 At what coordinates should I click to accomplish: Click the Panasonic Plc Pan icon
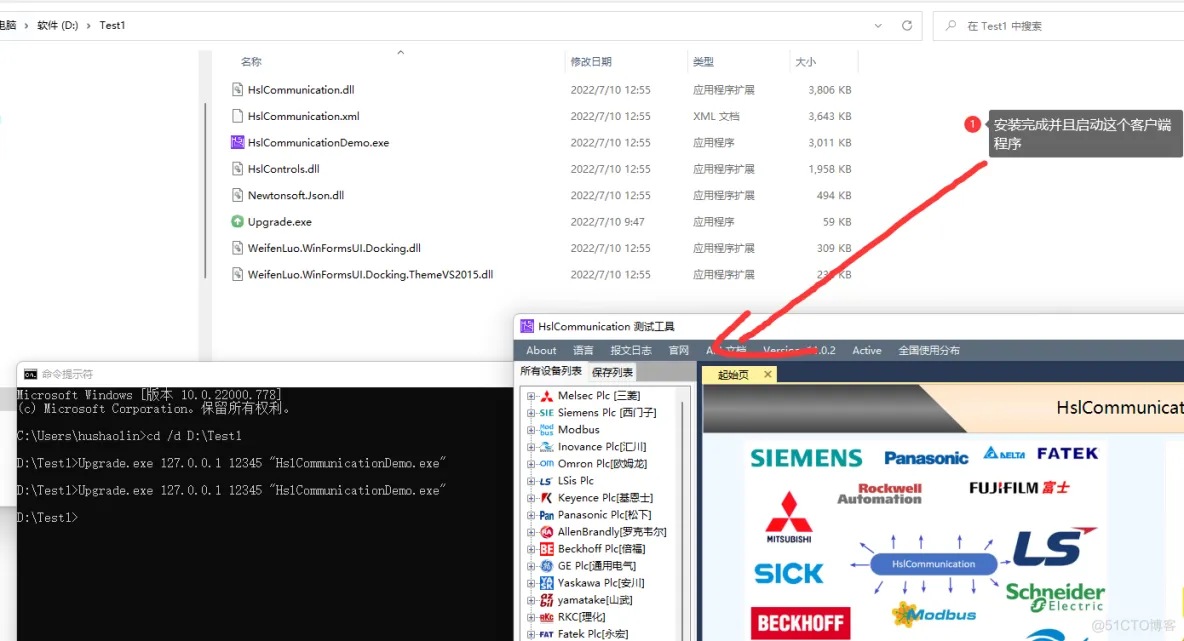[547, 515]
